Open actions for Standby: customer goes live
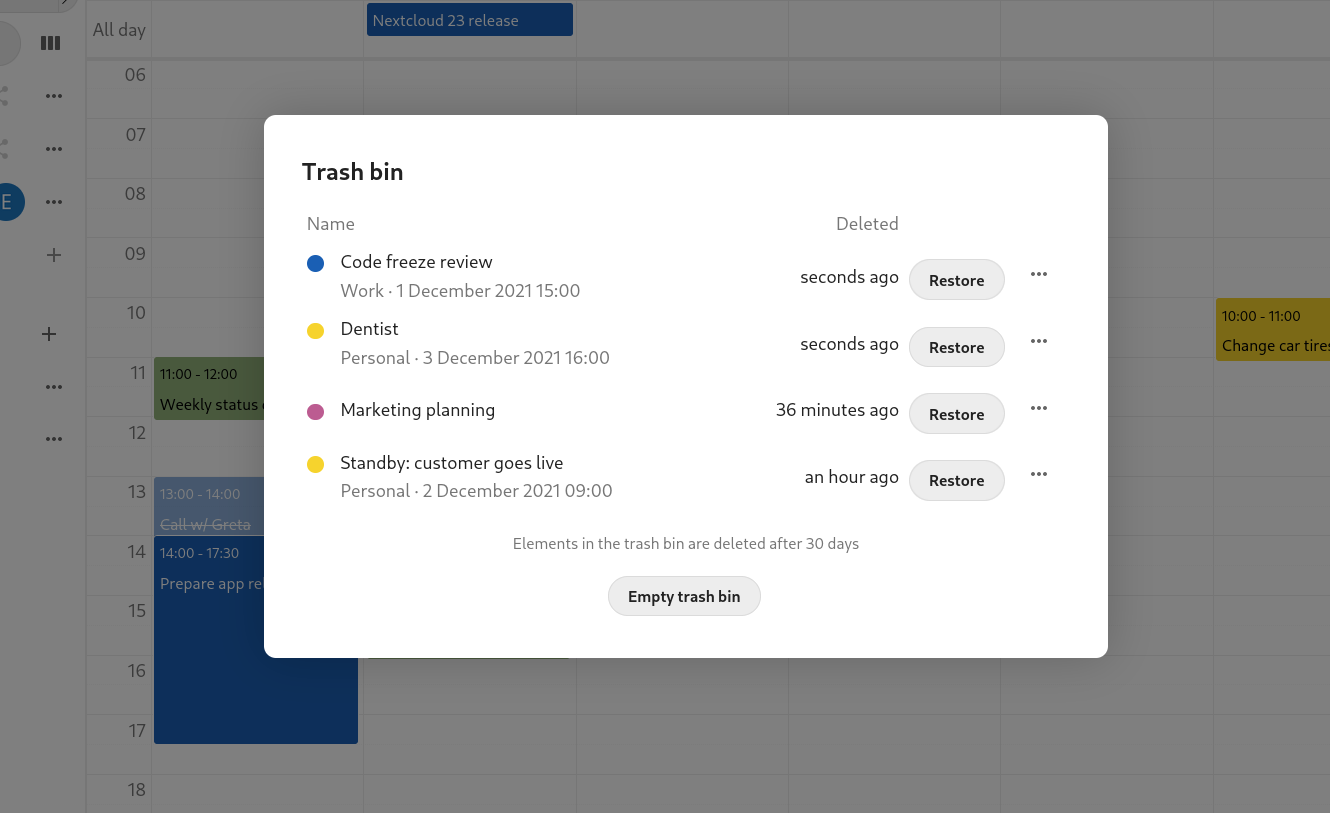 pos(1038,474)
